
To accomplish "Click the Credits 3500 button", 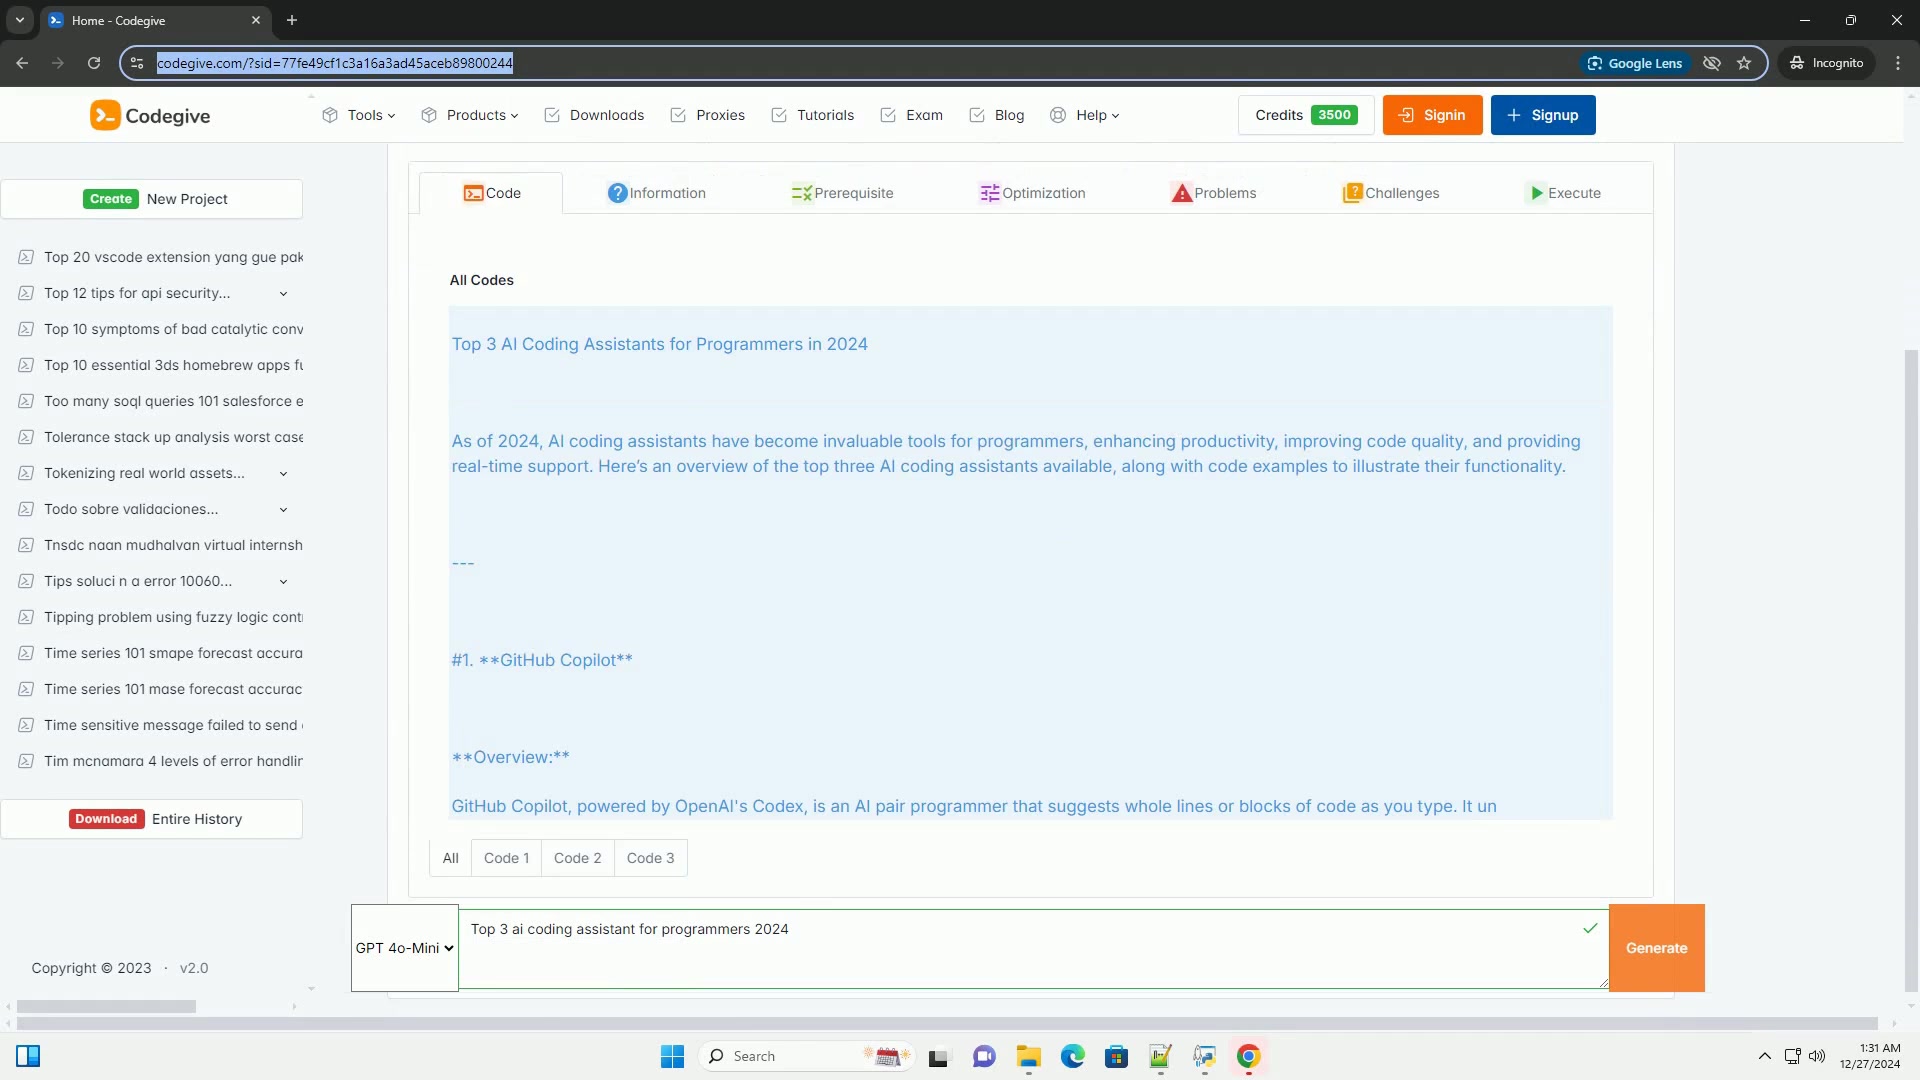I will [x=1306, y=115].
